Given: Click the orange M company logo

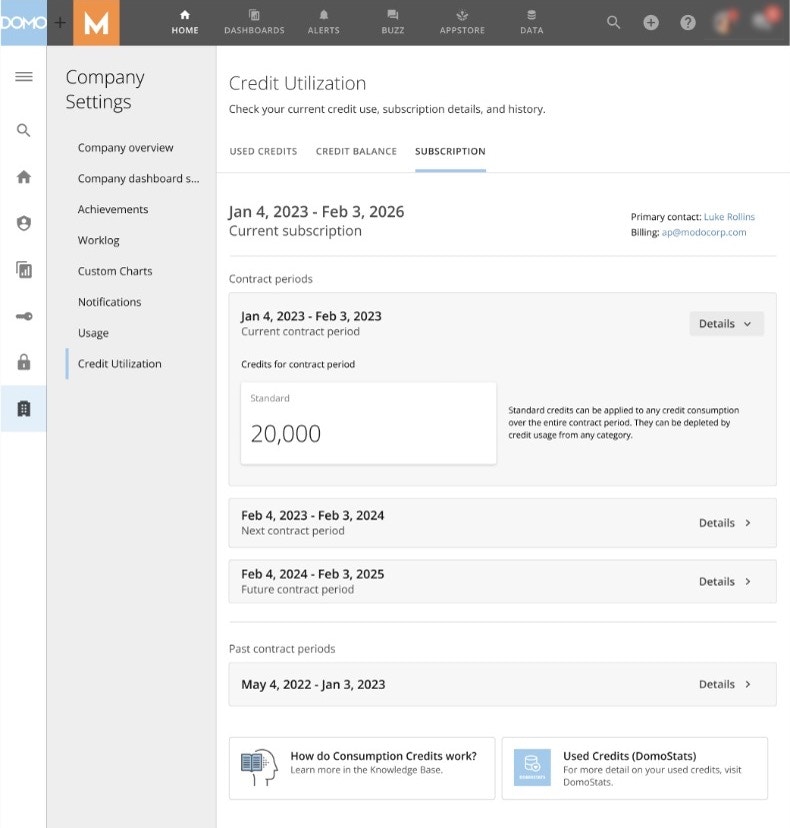Looking at the screenshot, I should click(x=96, y=23).
